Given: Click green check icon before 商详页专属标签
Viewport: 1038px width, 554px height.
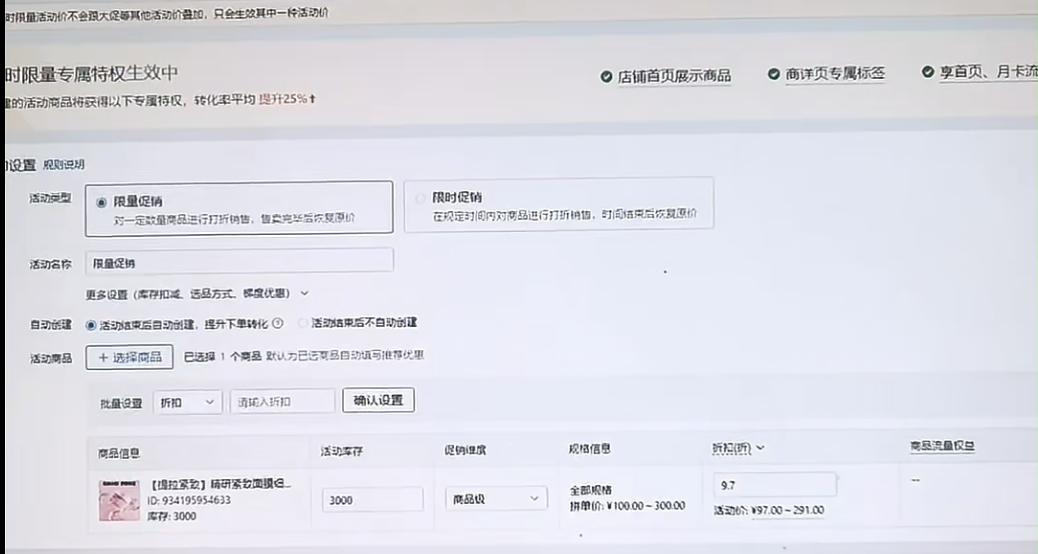Looking at the screenshot, I should (x=773, y=74).
